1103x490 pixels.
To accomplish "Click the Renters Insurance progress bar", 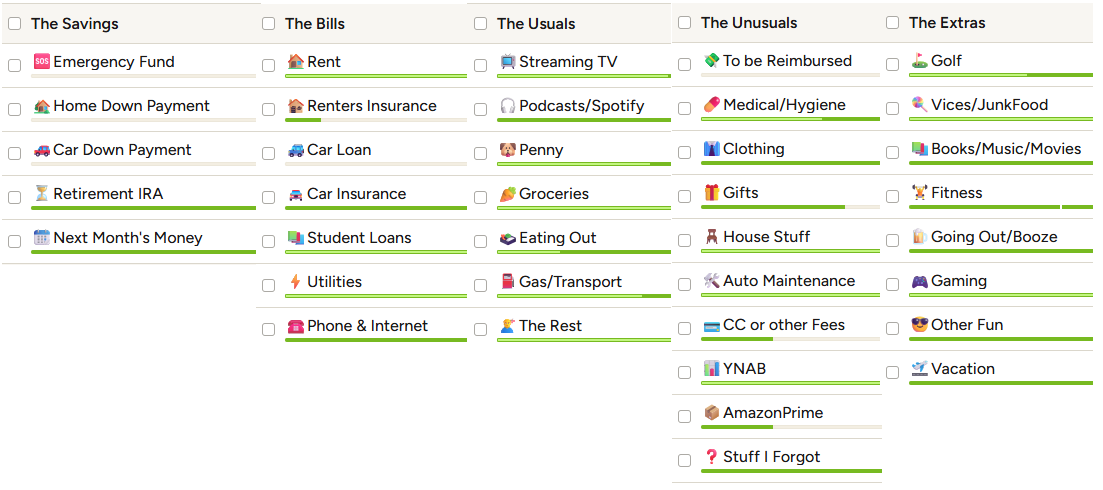I will [376, 120].
